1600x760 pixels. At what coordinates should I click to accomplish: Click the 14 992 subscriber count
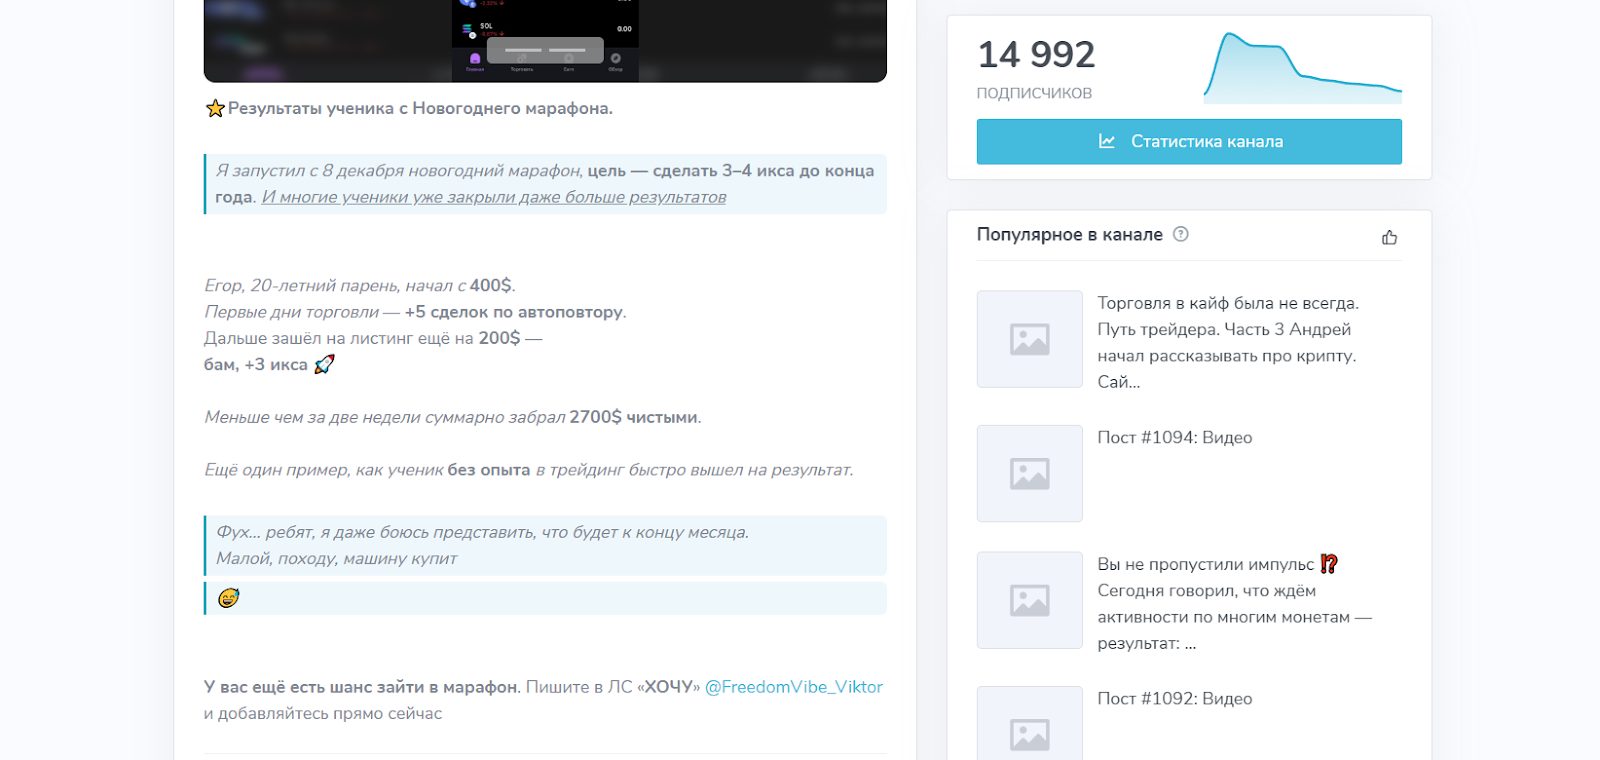[1036, 54]
